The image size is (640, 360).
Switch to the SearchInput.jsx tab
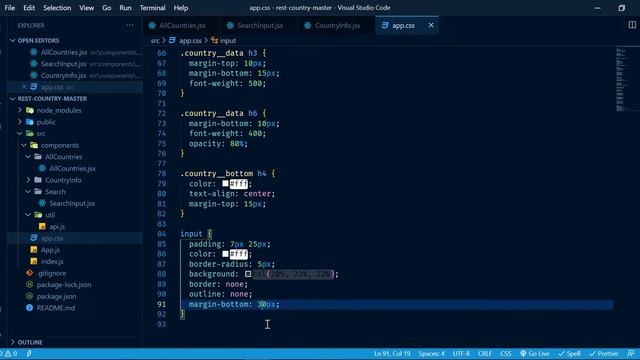(260, 25)
